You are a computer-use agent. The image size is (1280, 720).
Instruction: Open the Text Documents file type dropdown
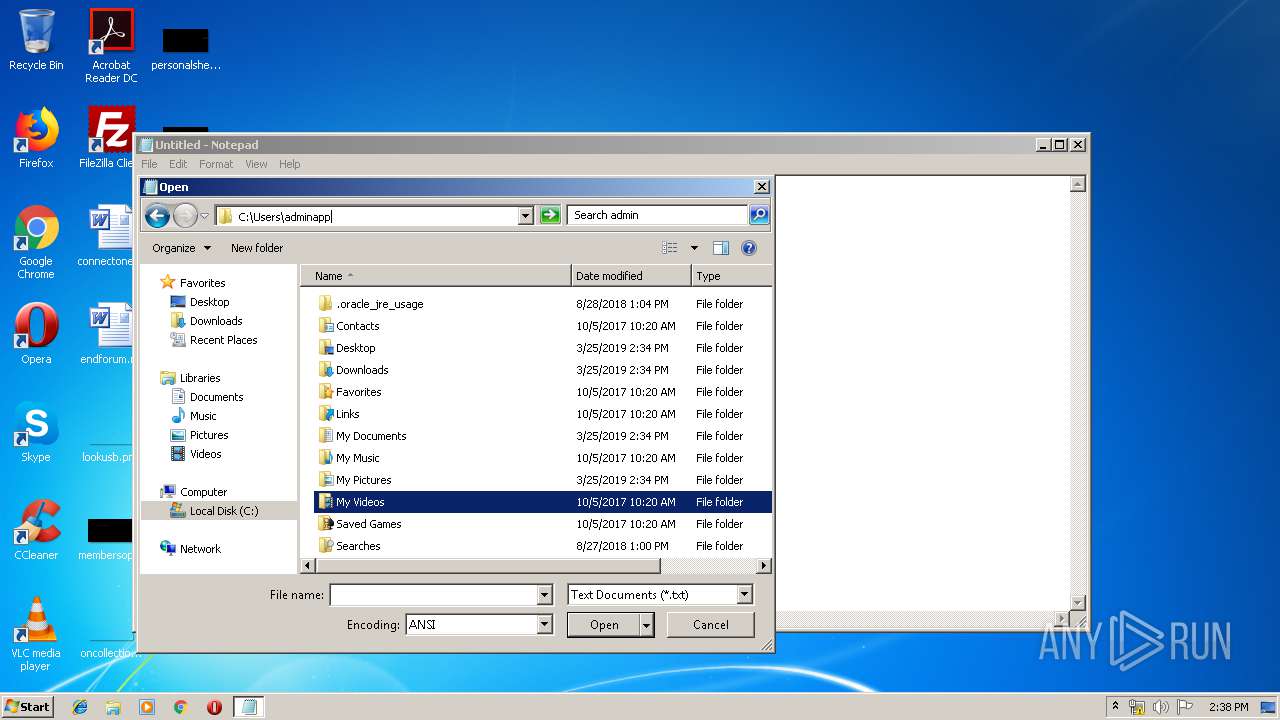744,595
